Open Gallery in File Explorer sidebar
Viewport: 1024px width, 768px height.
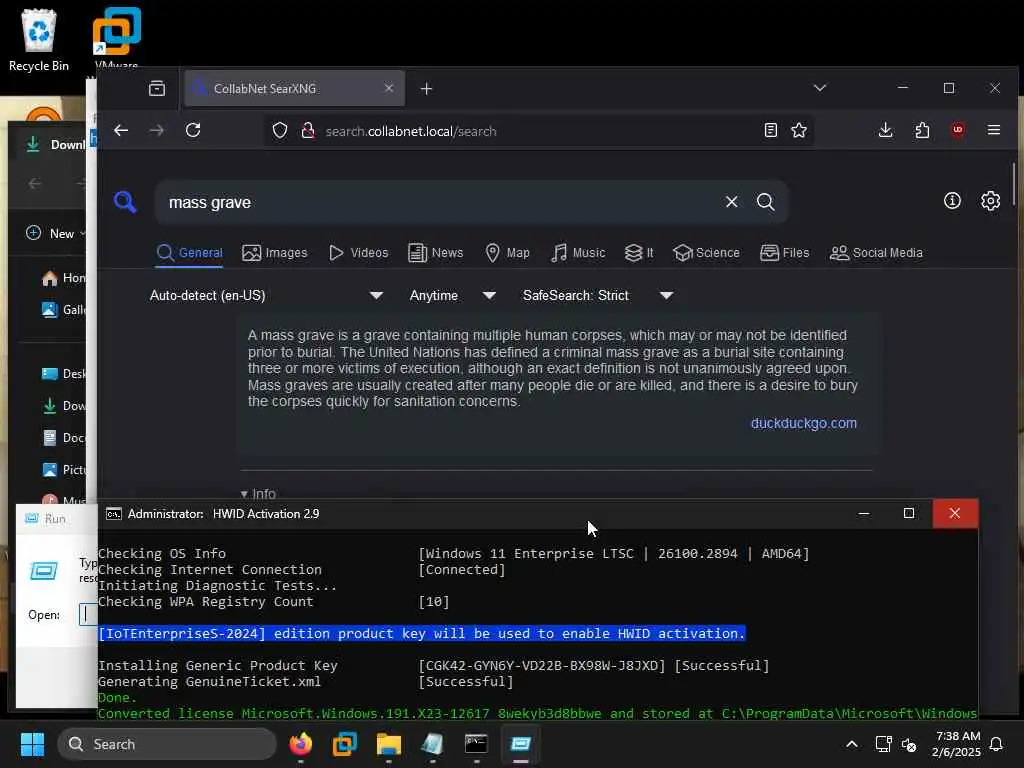pos(63,310)
